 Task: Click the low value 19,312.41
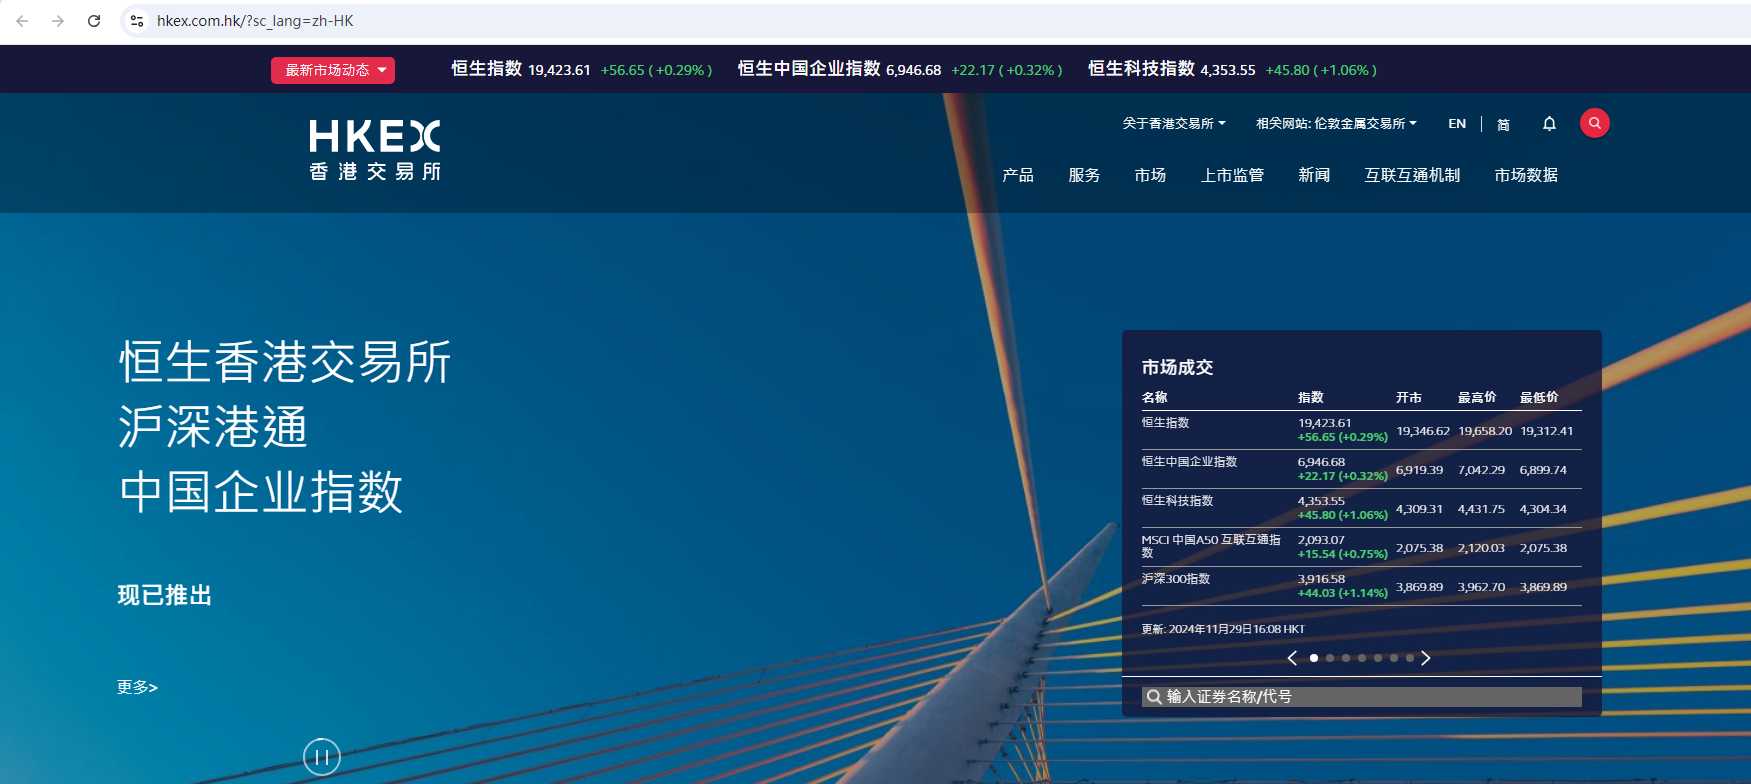(x=1547, y=431)
